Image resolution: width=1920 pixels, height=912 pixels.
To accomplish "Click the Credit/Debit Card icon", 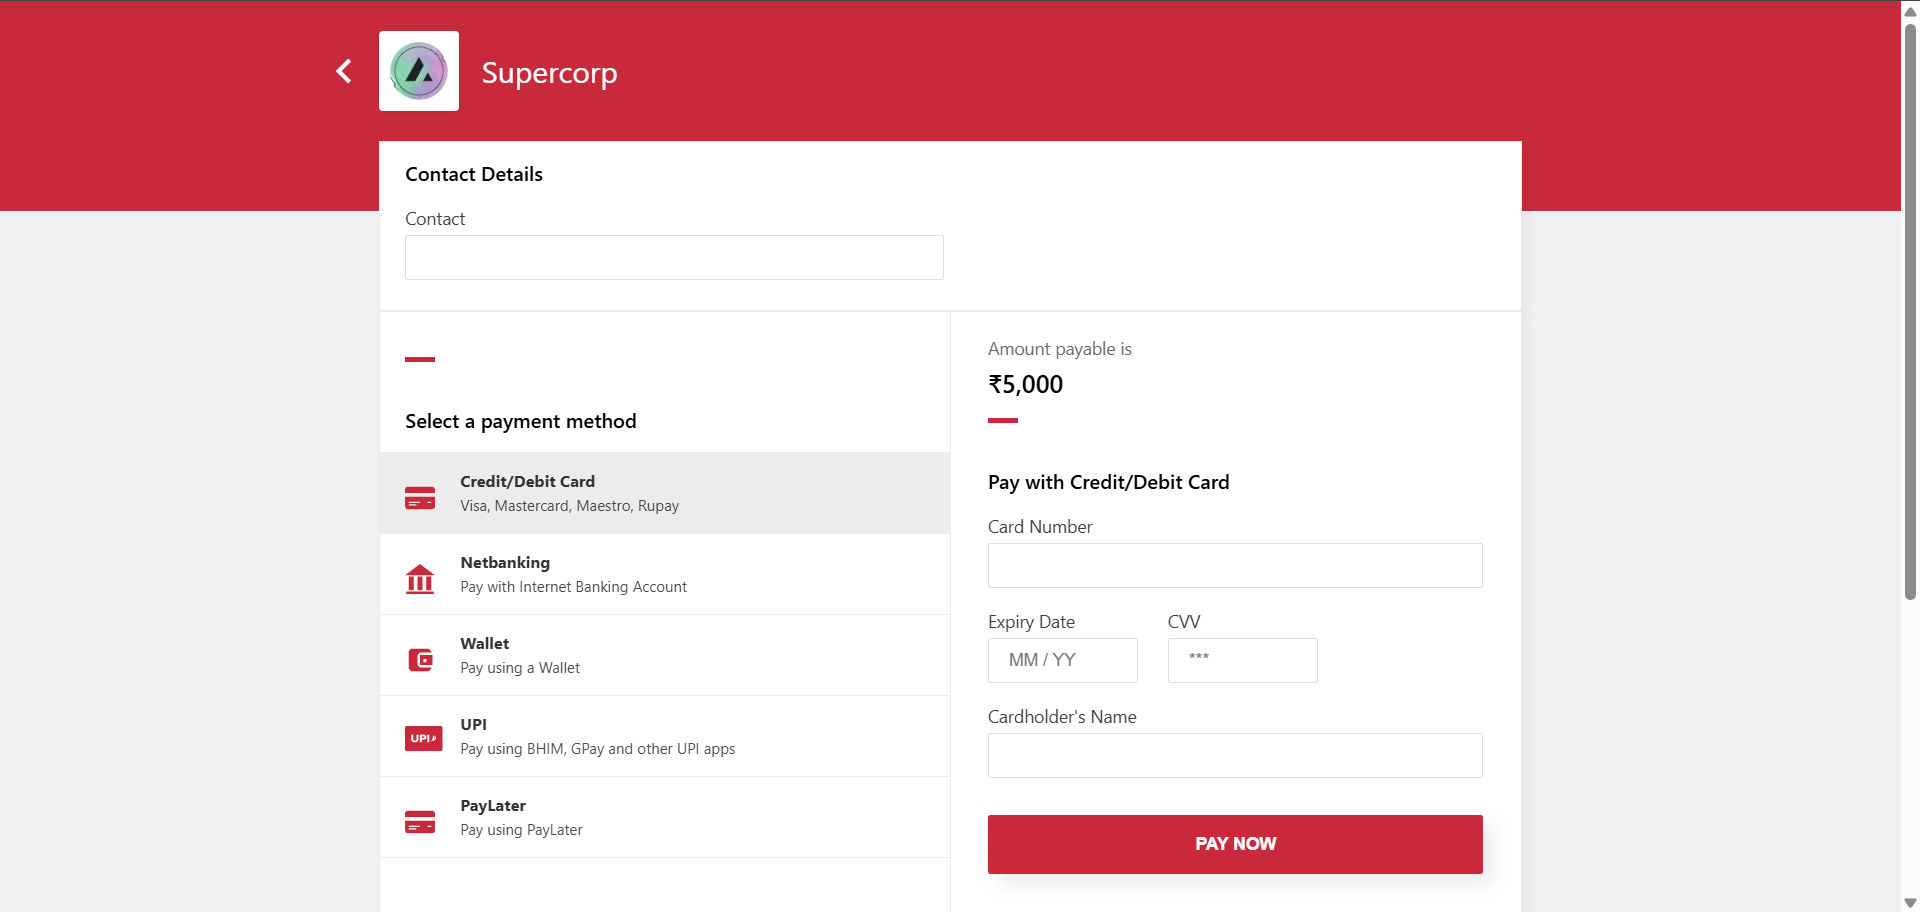I will pos(420,497).
